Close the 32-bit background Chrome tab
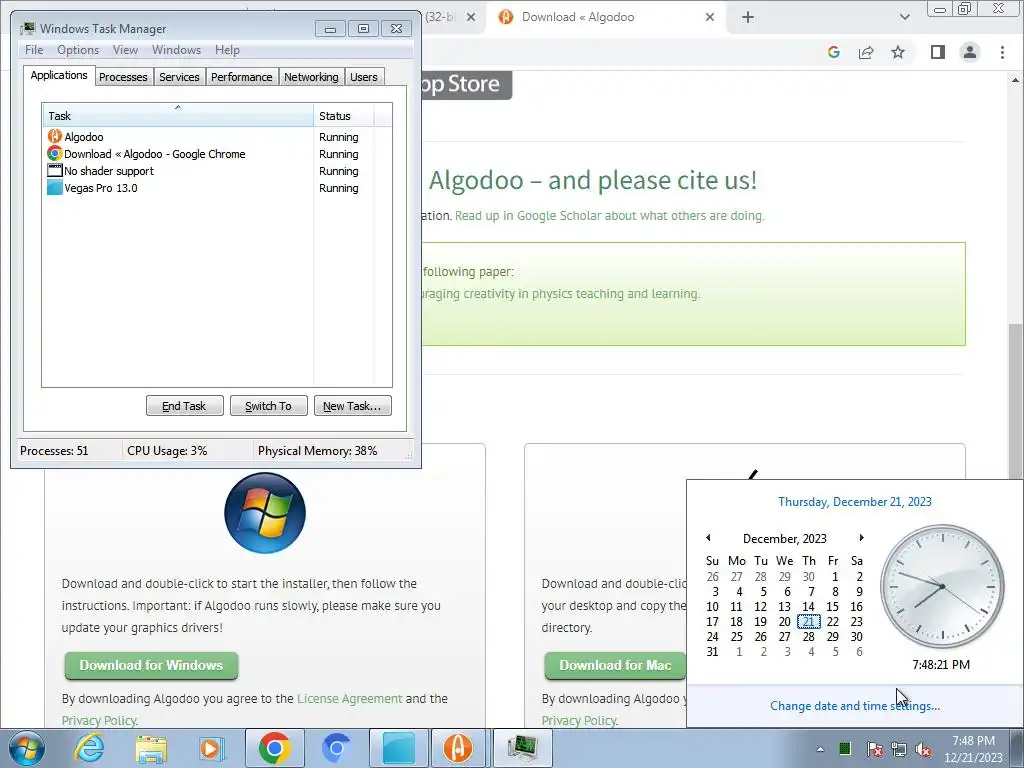This screenshot has width=1024, height=768. 471,17
